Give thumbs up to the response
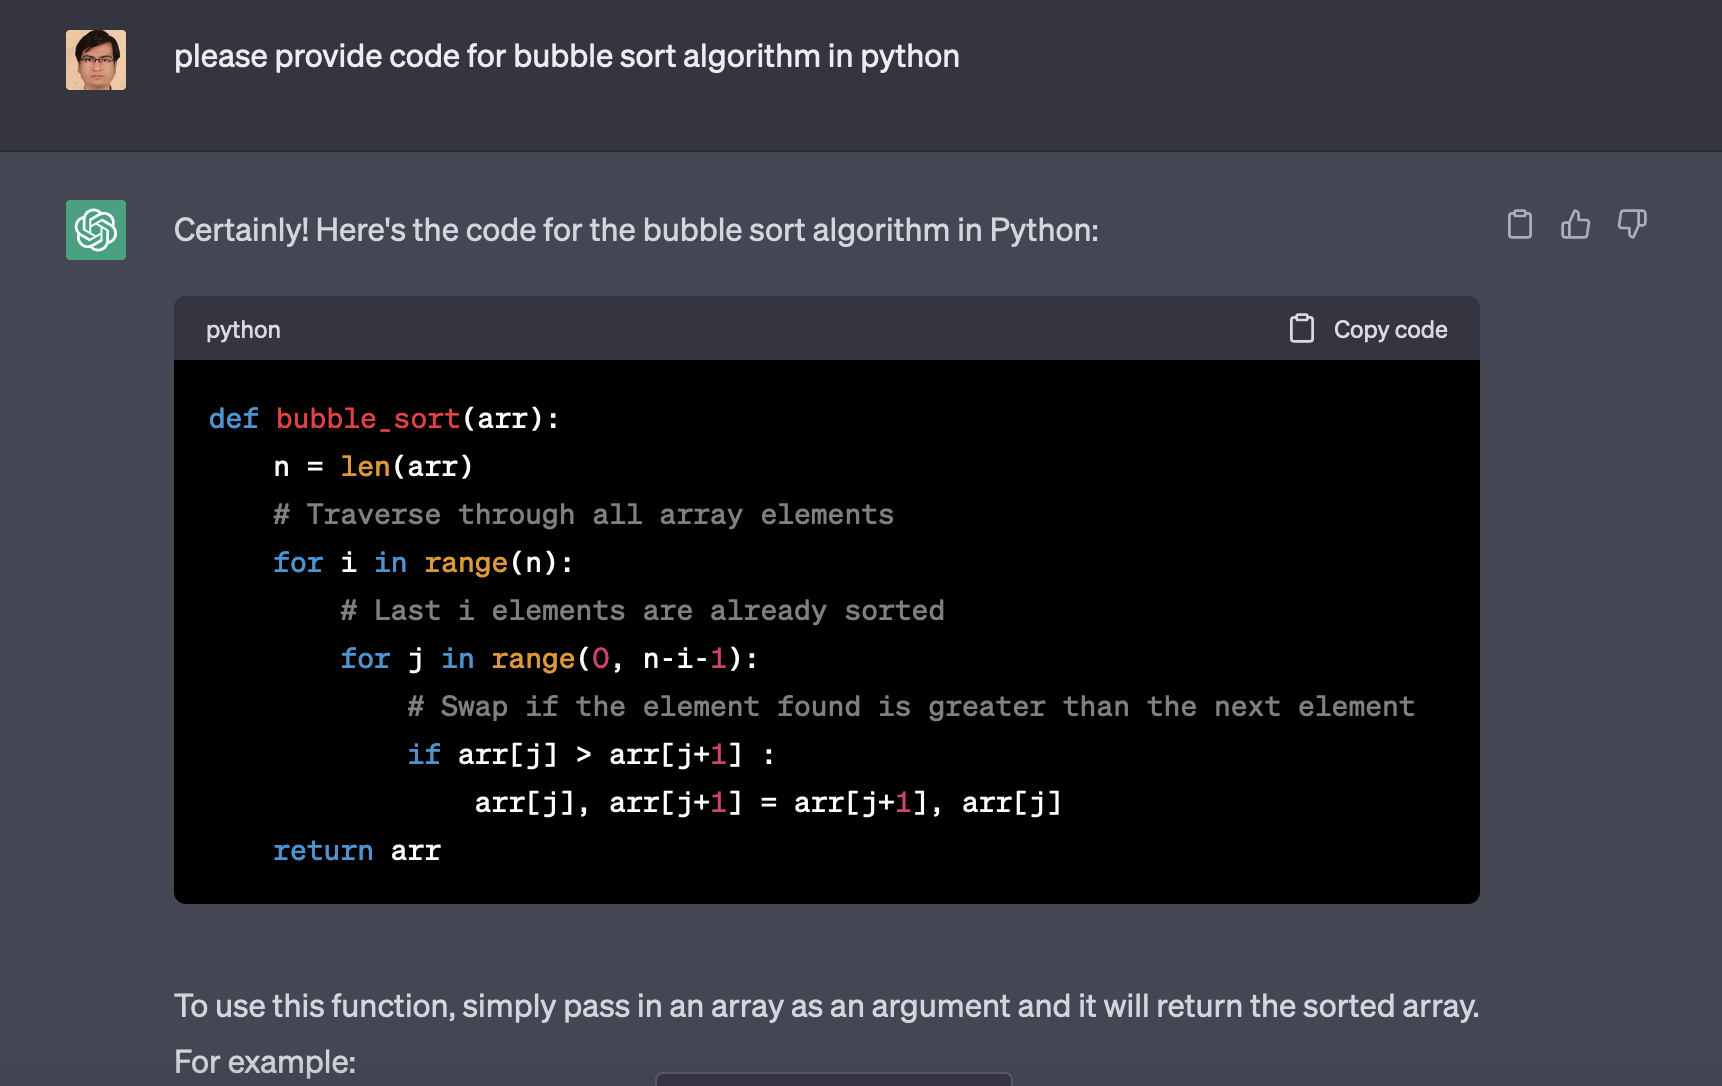Image resolution: width=1722 pixels, height=1086 pixels. (x=1575, y=224)
